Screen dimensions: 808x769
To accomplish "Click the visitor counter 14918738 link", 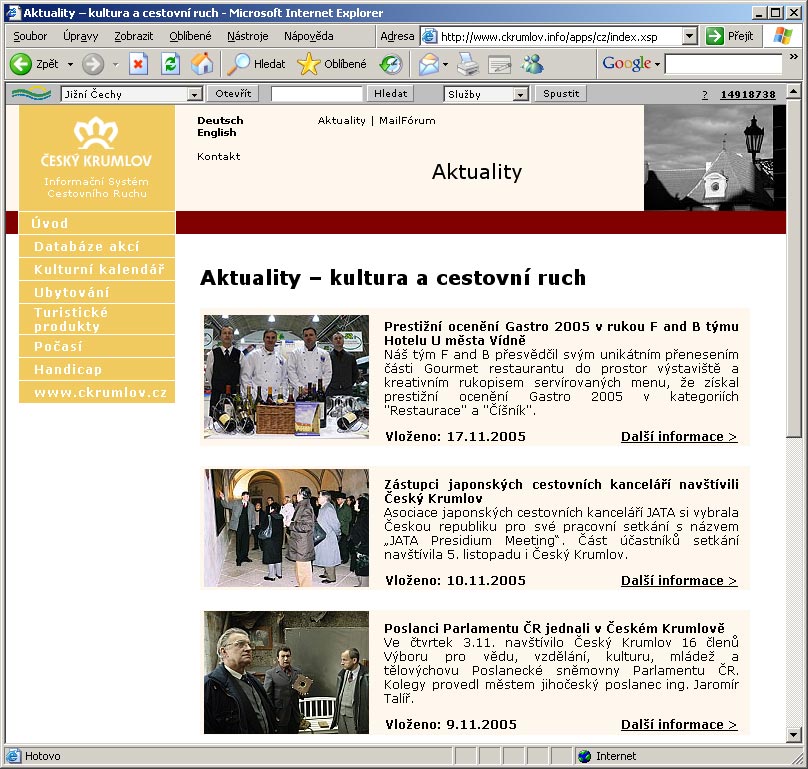I will pyautogui.click(x=748, y=94).
